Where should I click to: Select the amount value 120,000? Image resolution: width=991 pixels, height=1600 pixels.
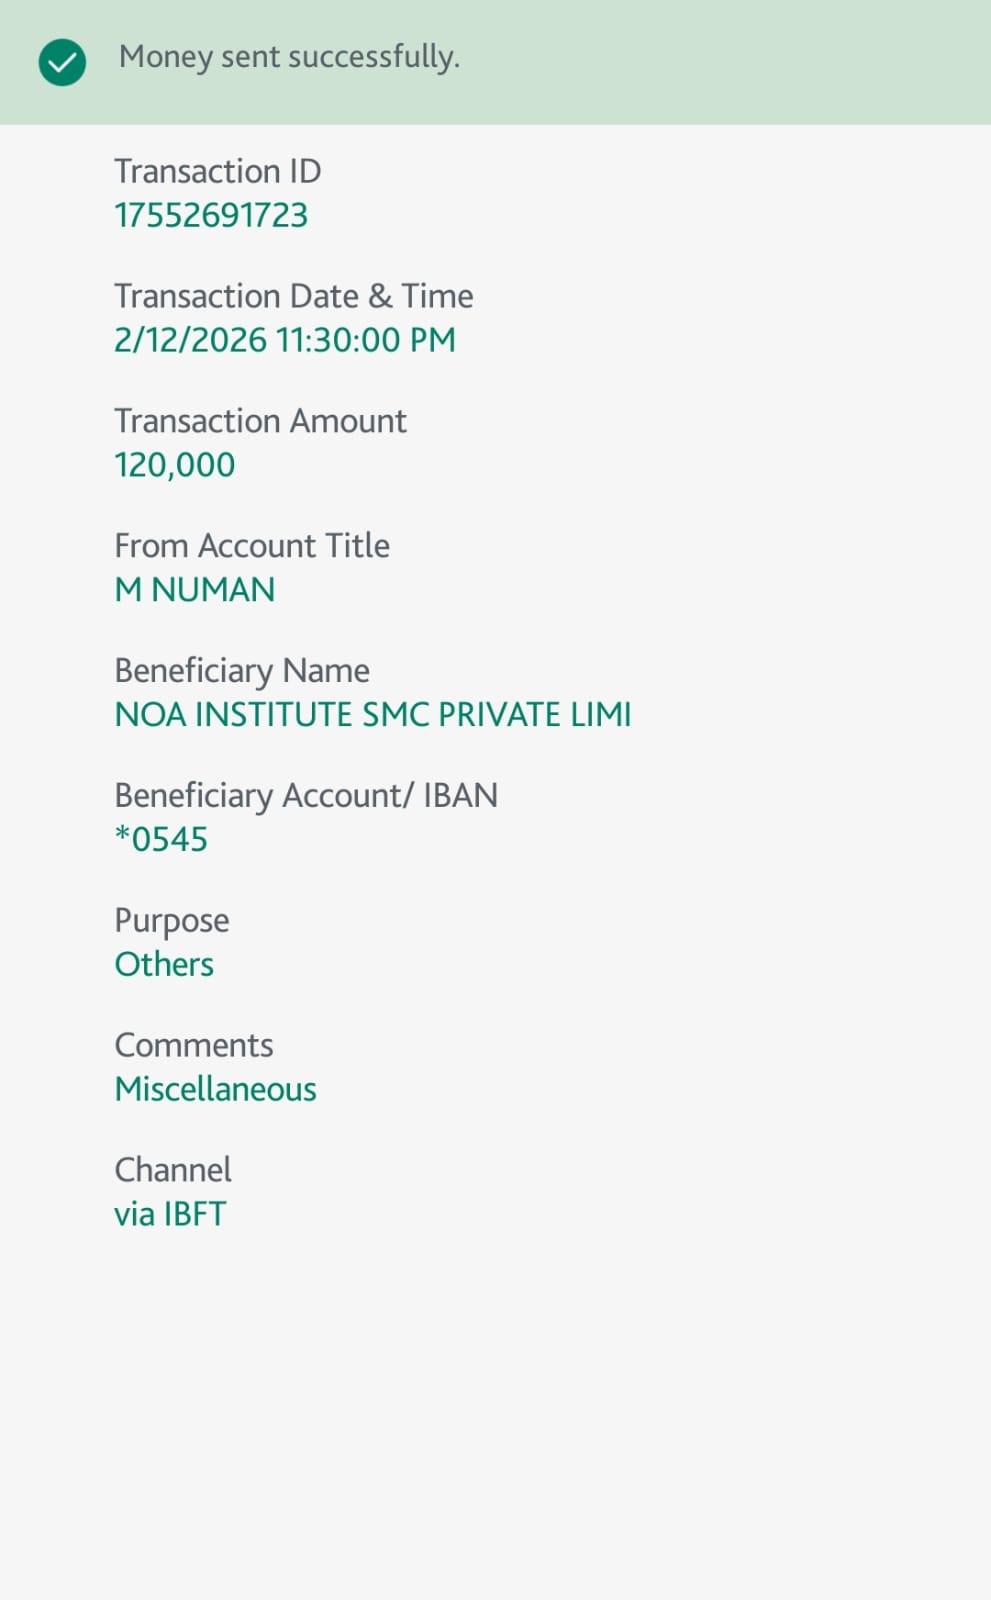[x=174, y=465]
